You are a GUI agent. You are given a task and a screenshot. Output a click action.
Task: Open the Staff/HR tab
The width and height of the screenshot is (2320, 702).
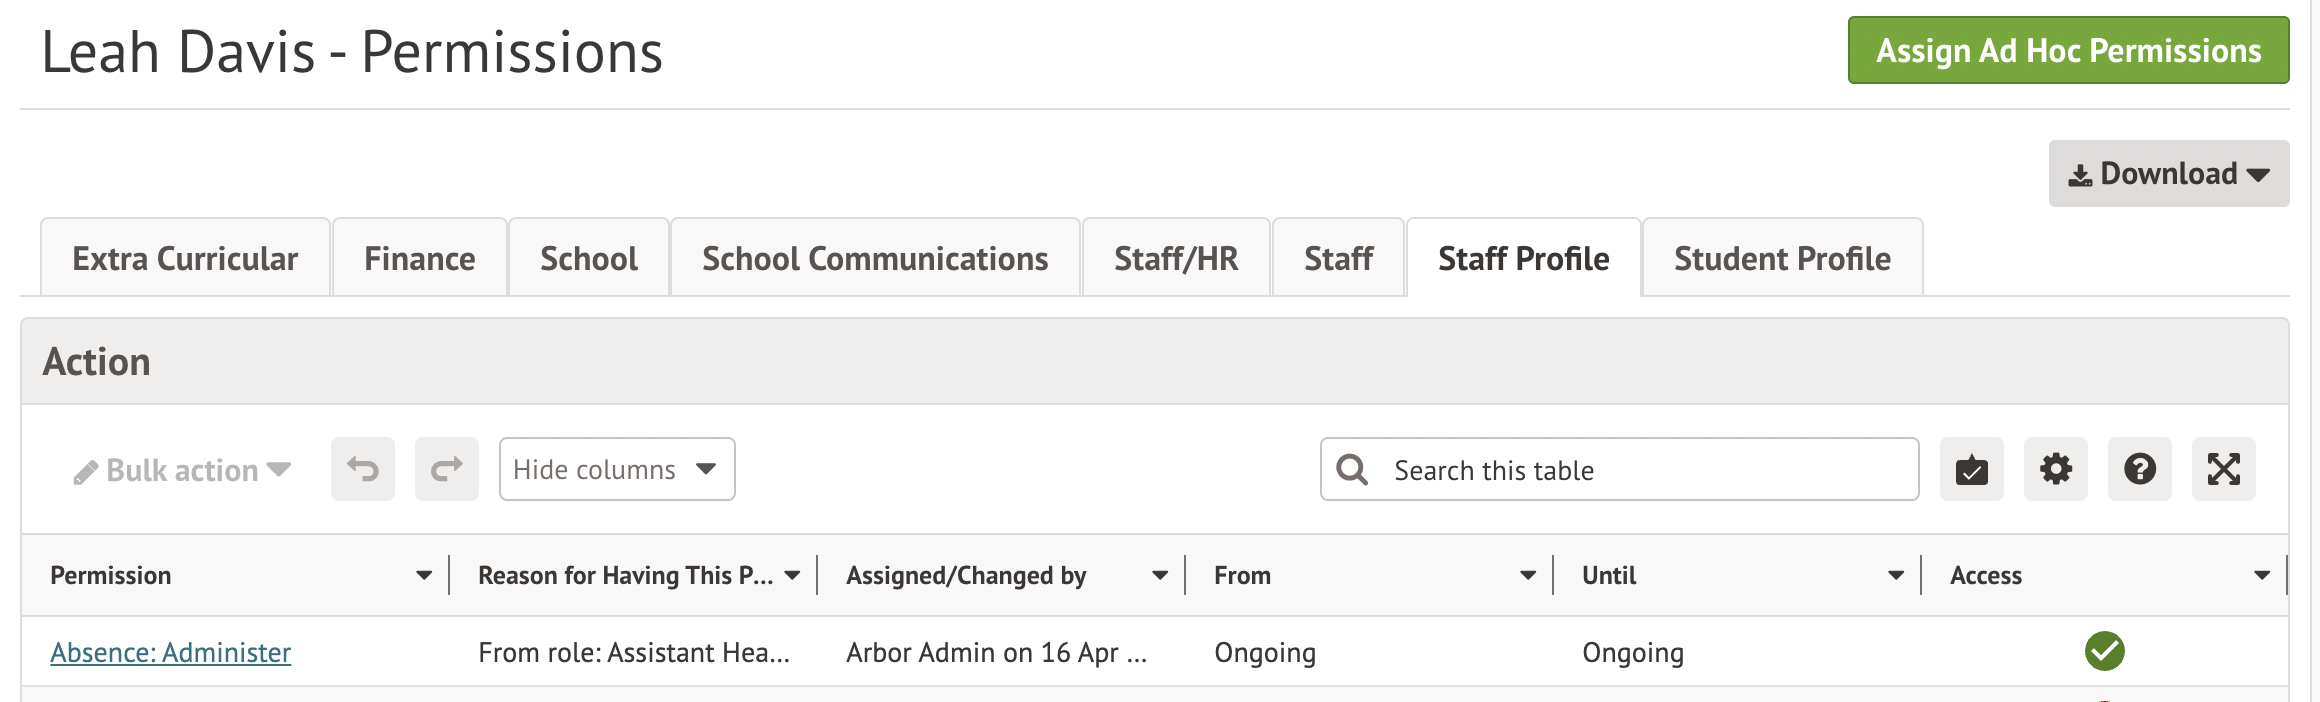click(1176, 259)
